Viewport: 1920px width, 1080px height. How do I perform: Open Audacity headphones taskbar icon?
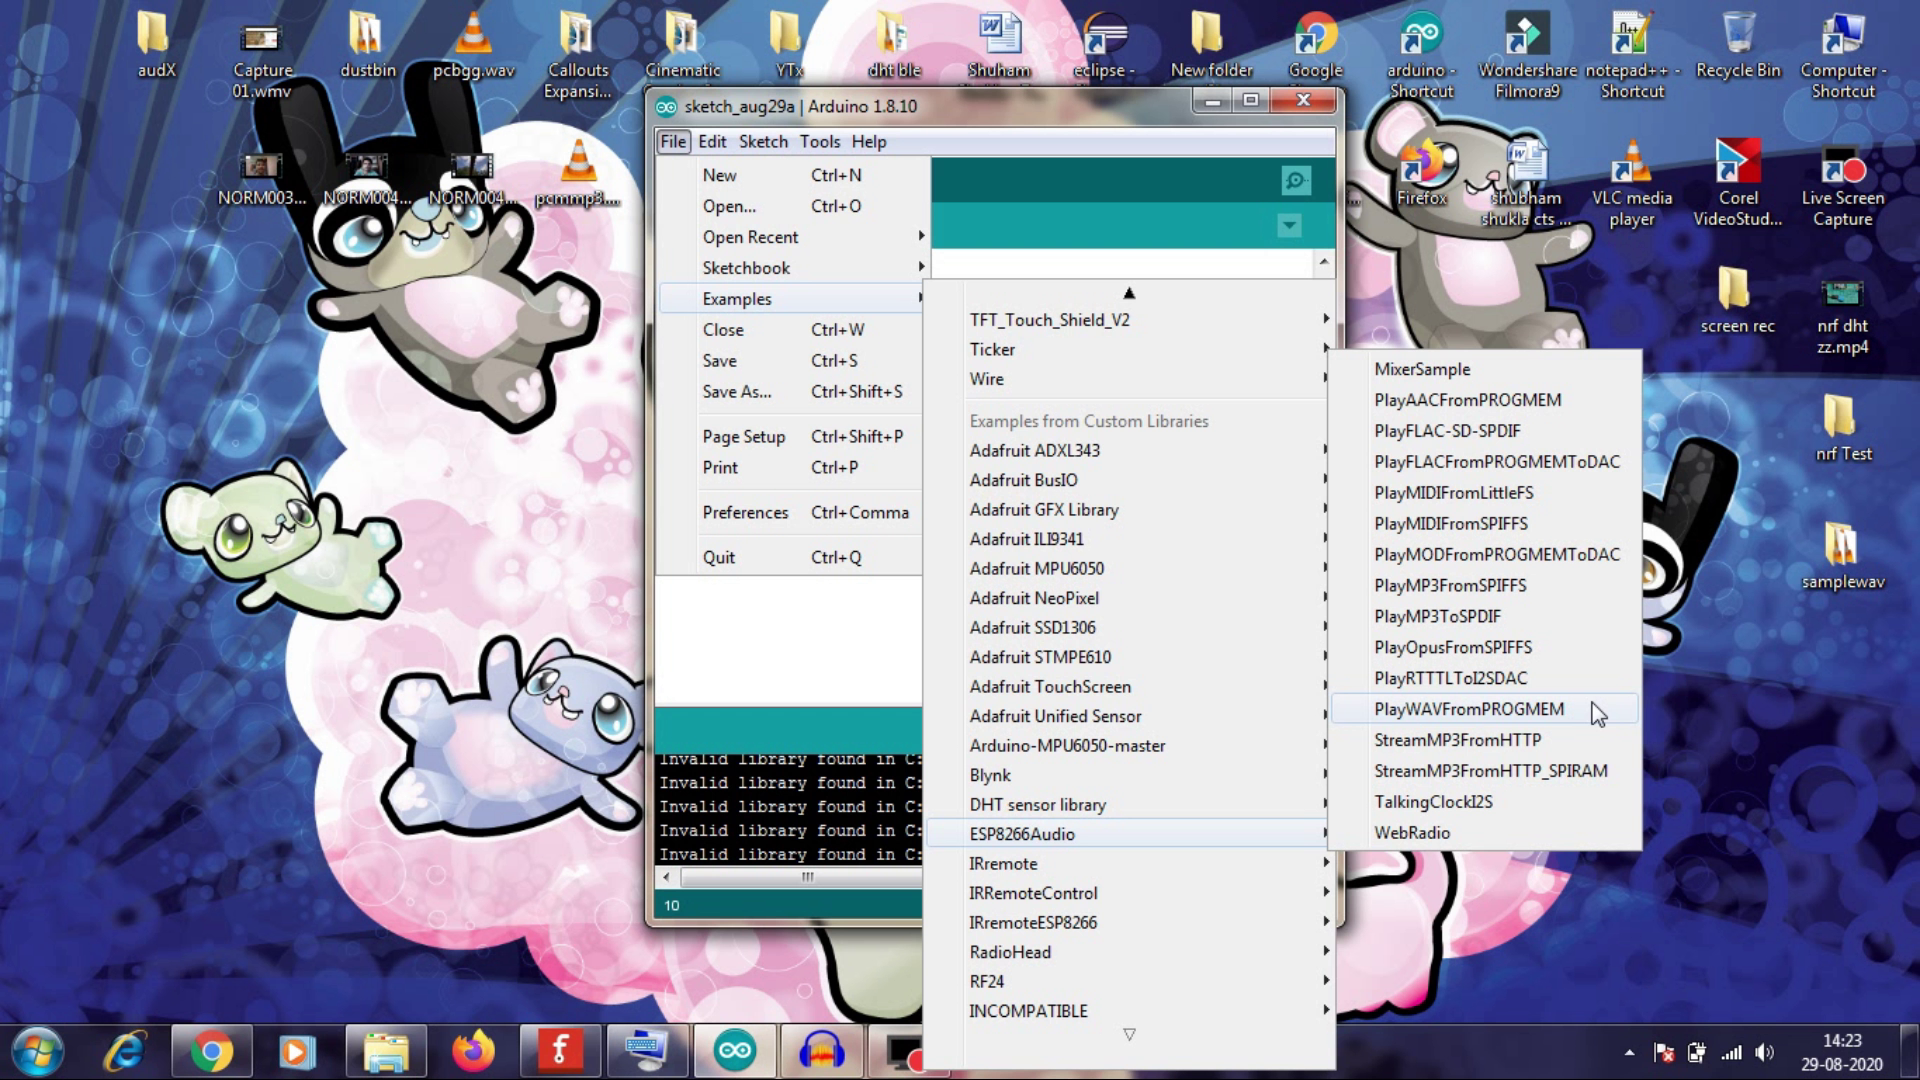[821, 1052]
